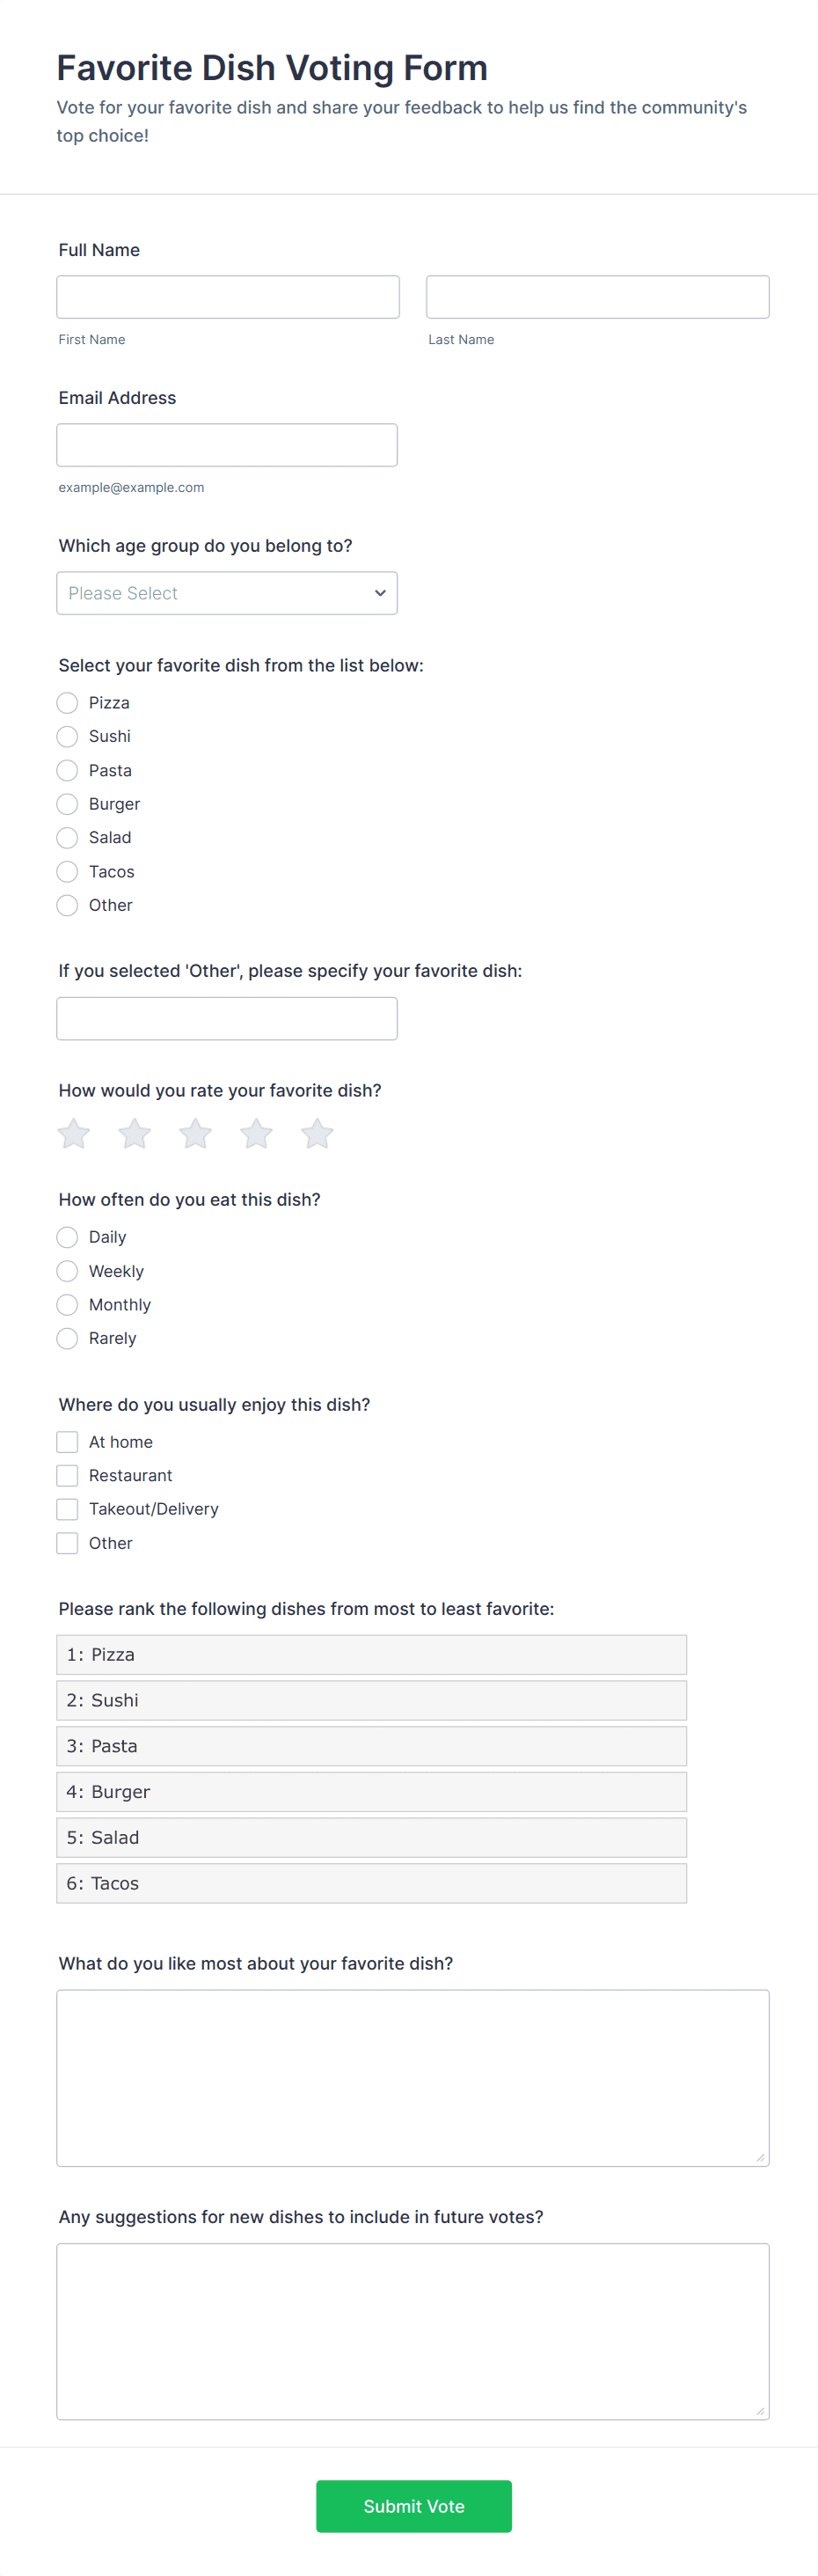Image resolution: width=818 pixels, height=2576 pixels.
Task: Rate the dish one star
Action: [x=74, y=1134]
